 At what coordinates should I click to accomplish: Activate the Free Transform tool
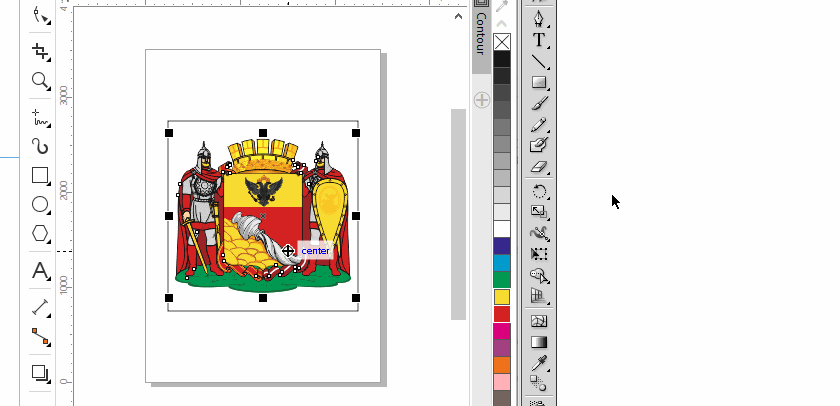click(x=539, y=254)
